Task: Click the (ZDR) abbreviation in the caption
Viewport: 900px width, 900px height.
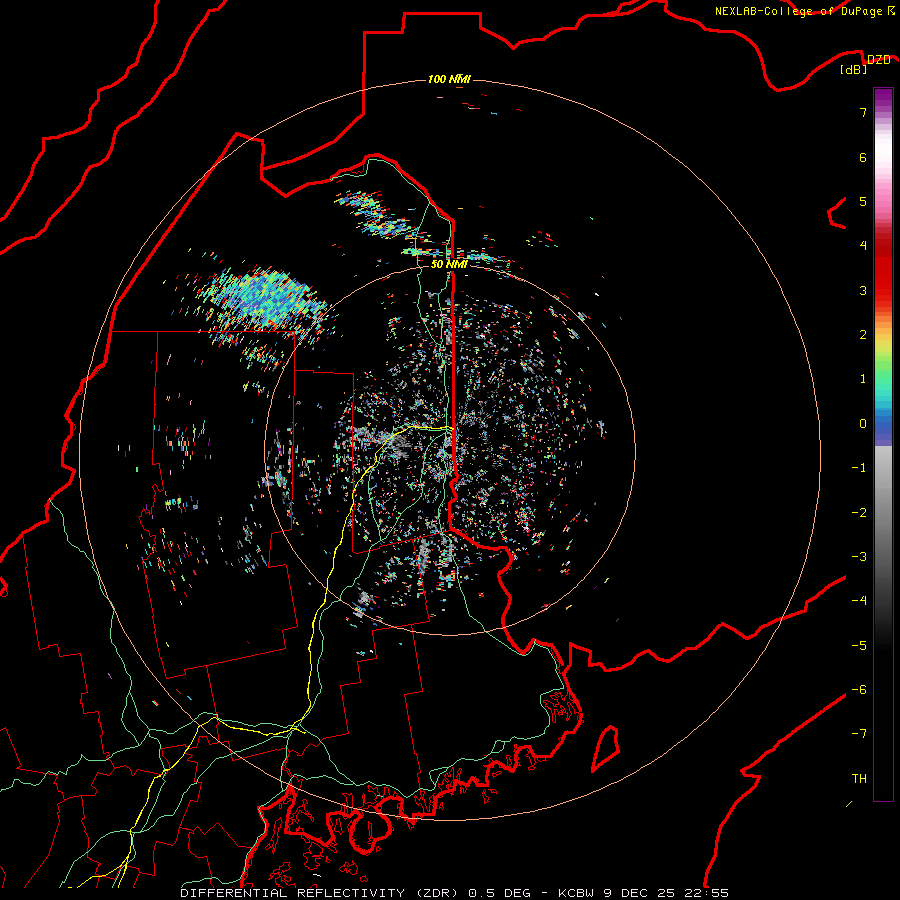Action: 435,893
